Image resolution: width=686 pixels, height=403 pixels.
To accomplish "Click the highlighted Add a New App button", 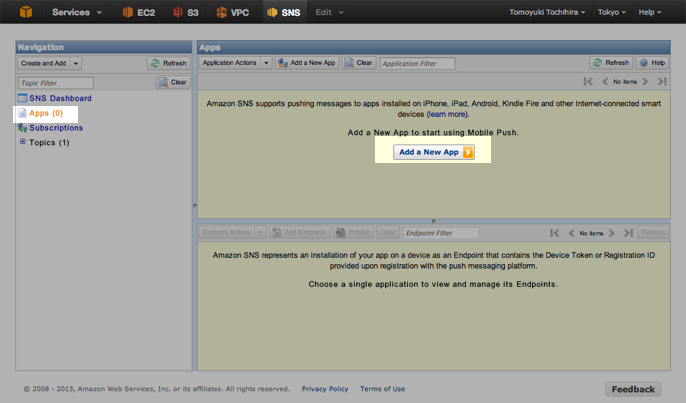I will [434, 152].
